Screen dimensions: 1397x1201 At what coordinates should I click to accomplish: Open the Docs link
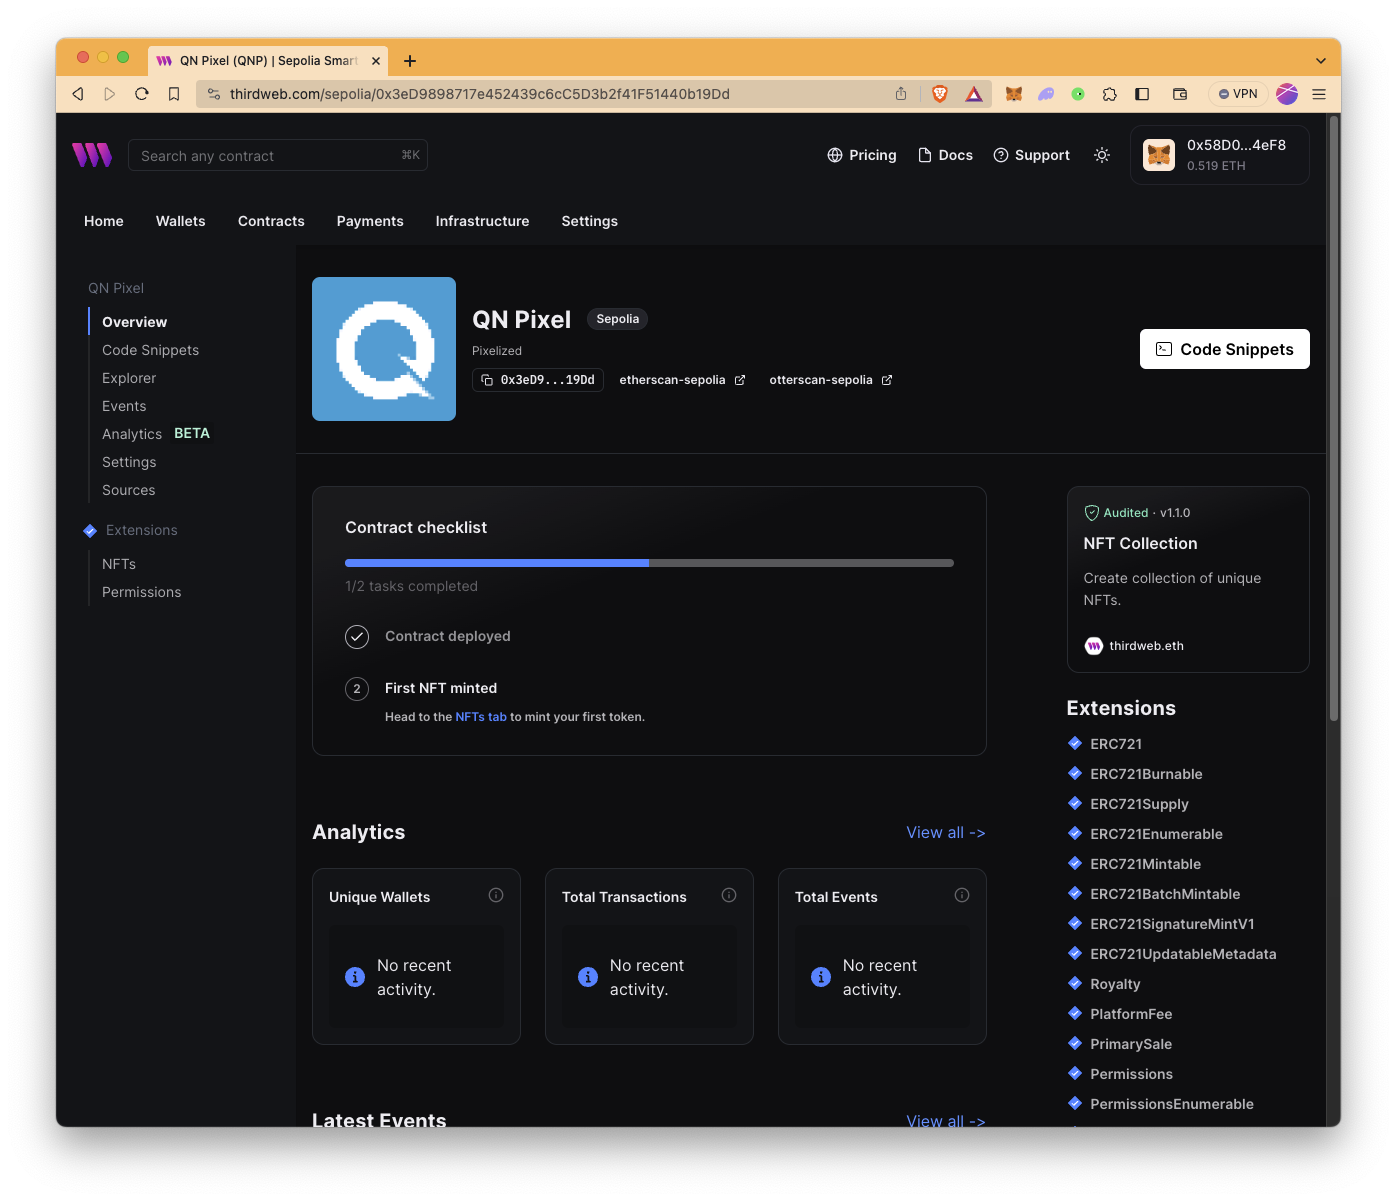click(945, 155)
